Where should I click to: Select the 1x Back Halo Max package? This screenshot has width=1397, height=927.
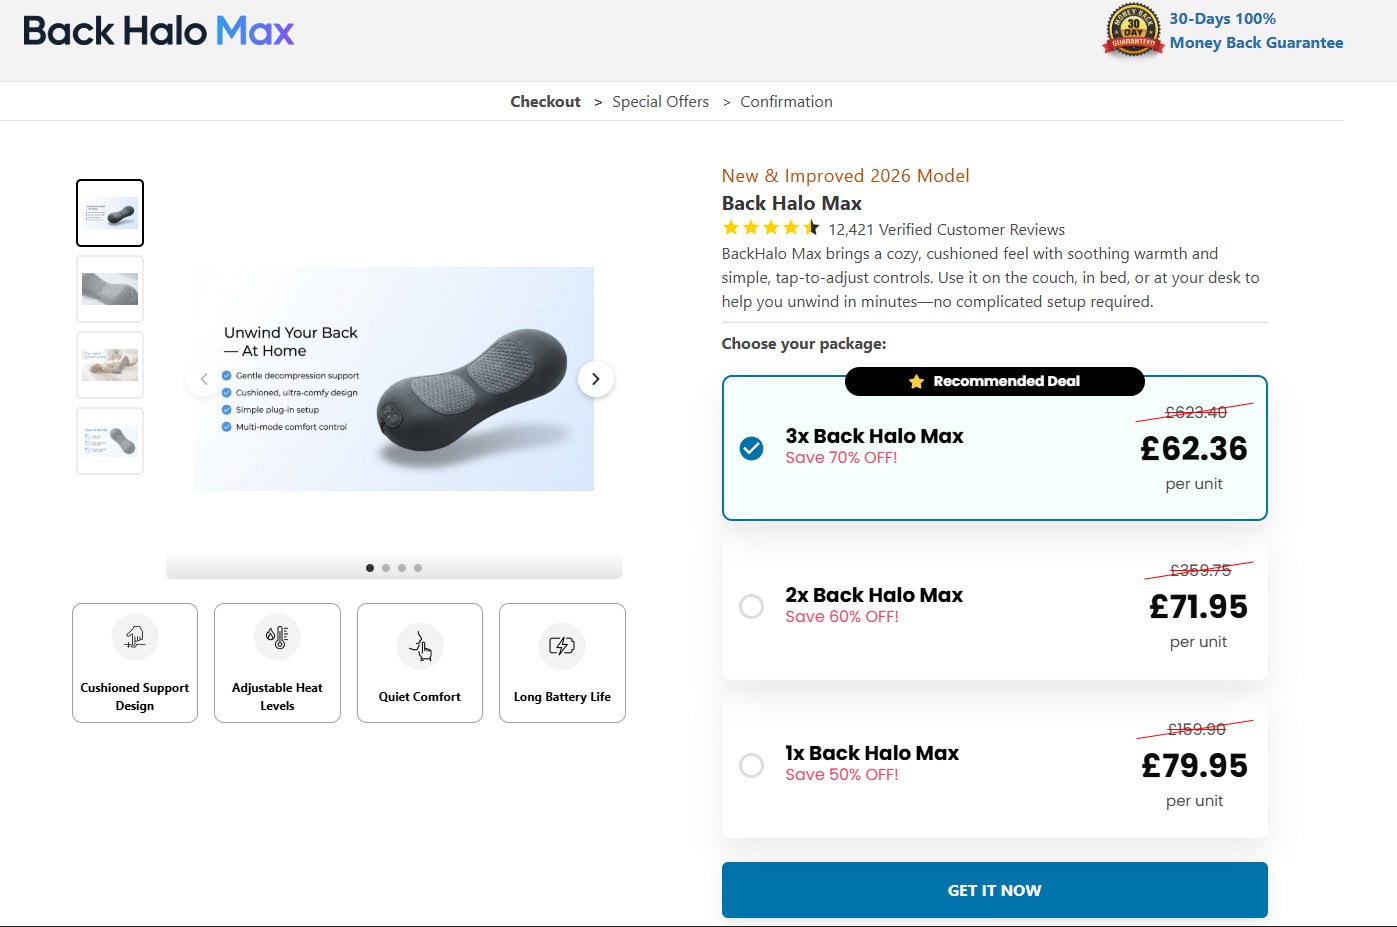(751, 765)
